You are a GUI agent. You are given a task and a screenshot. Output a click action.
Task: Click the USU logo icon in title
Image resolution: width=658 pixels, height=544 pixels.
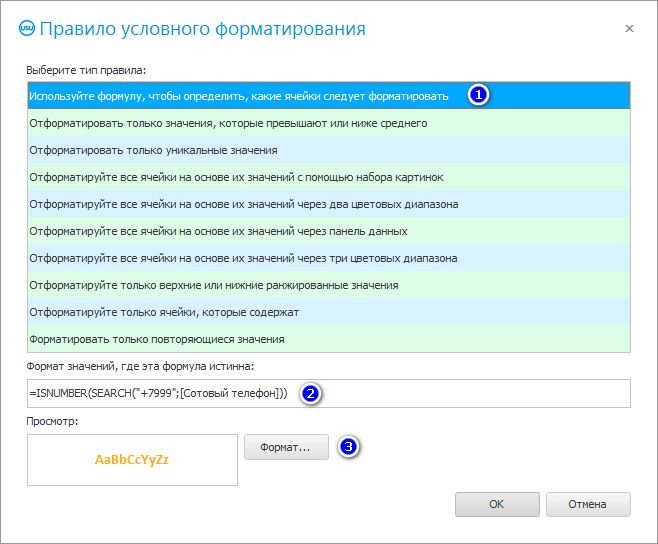(x=27, y=29)
